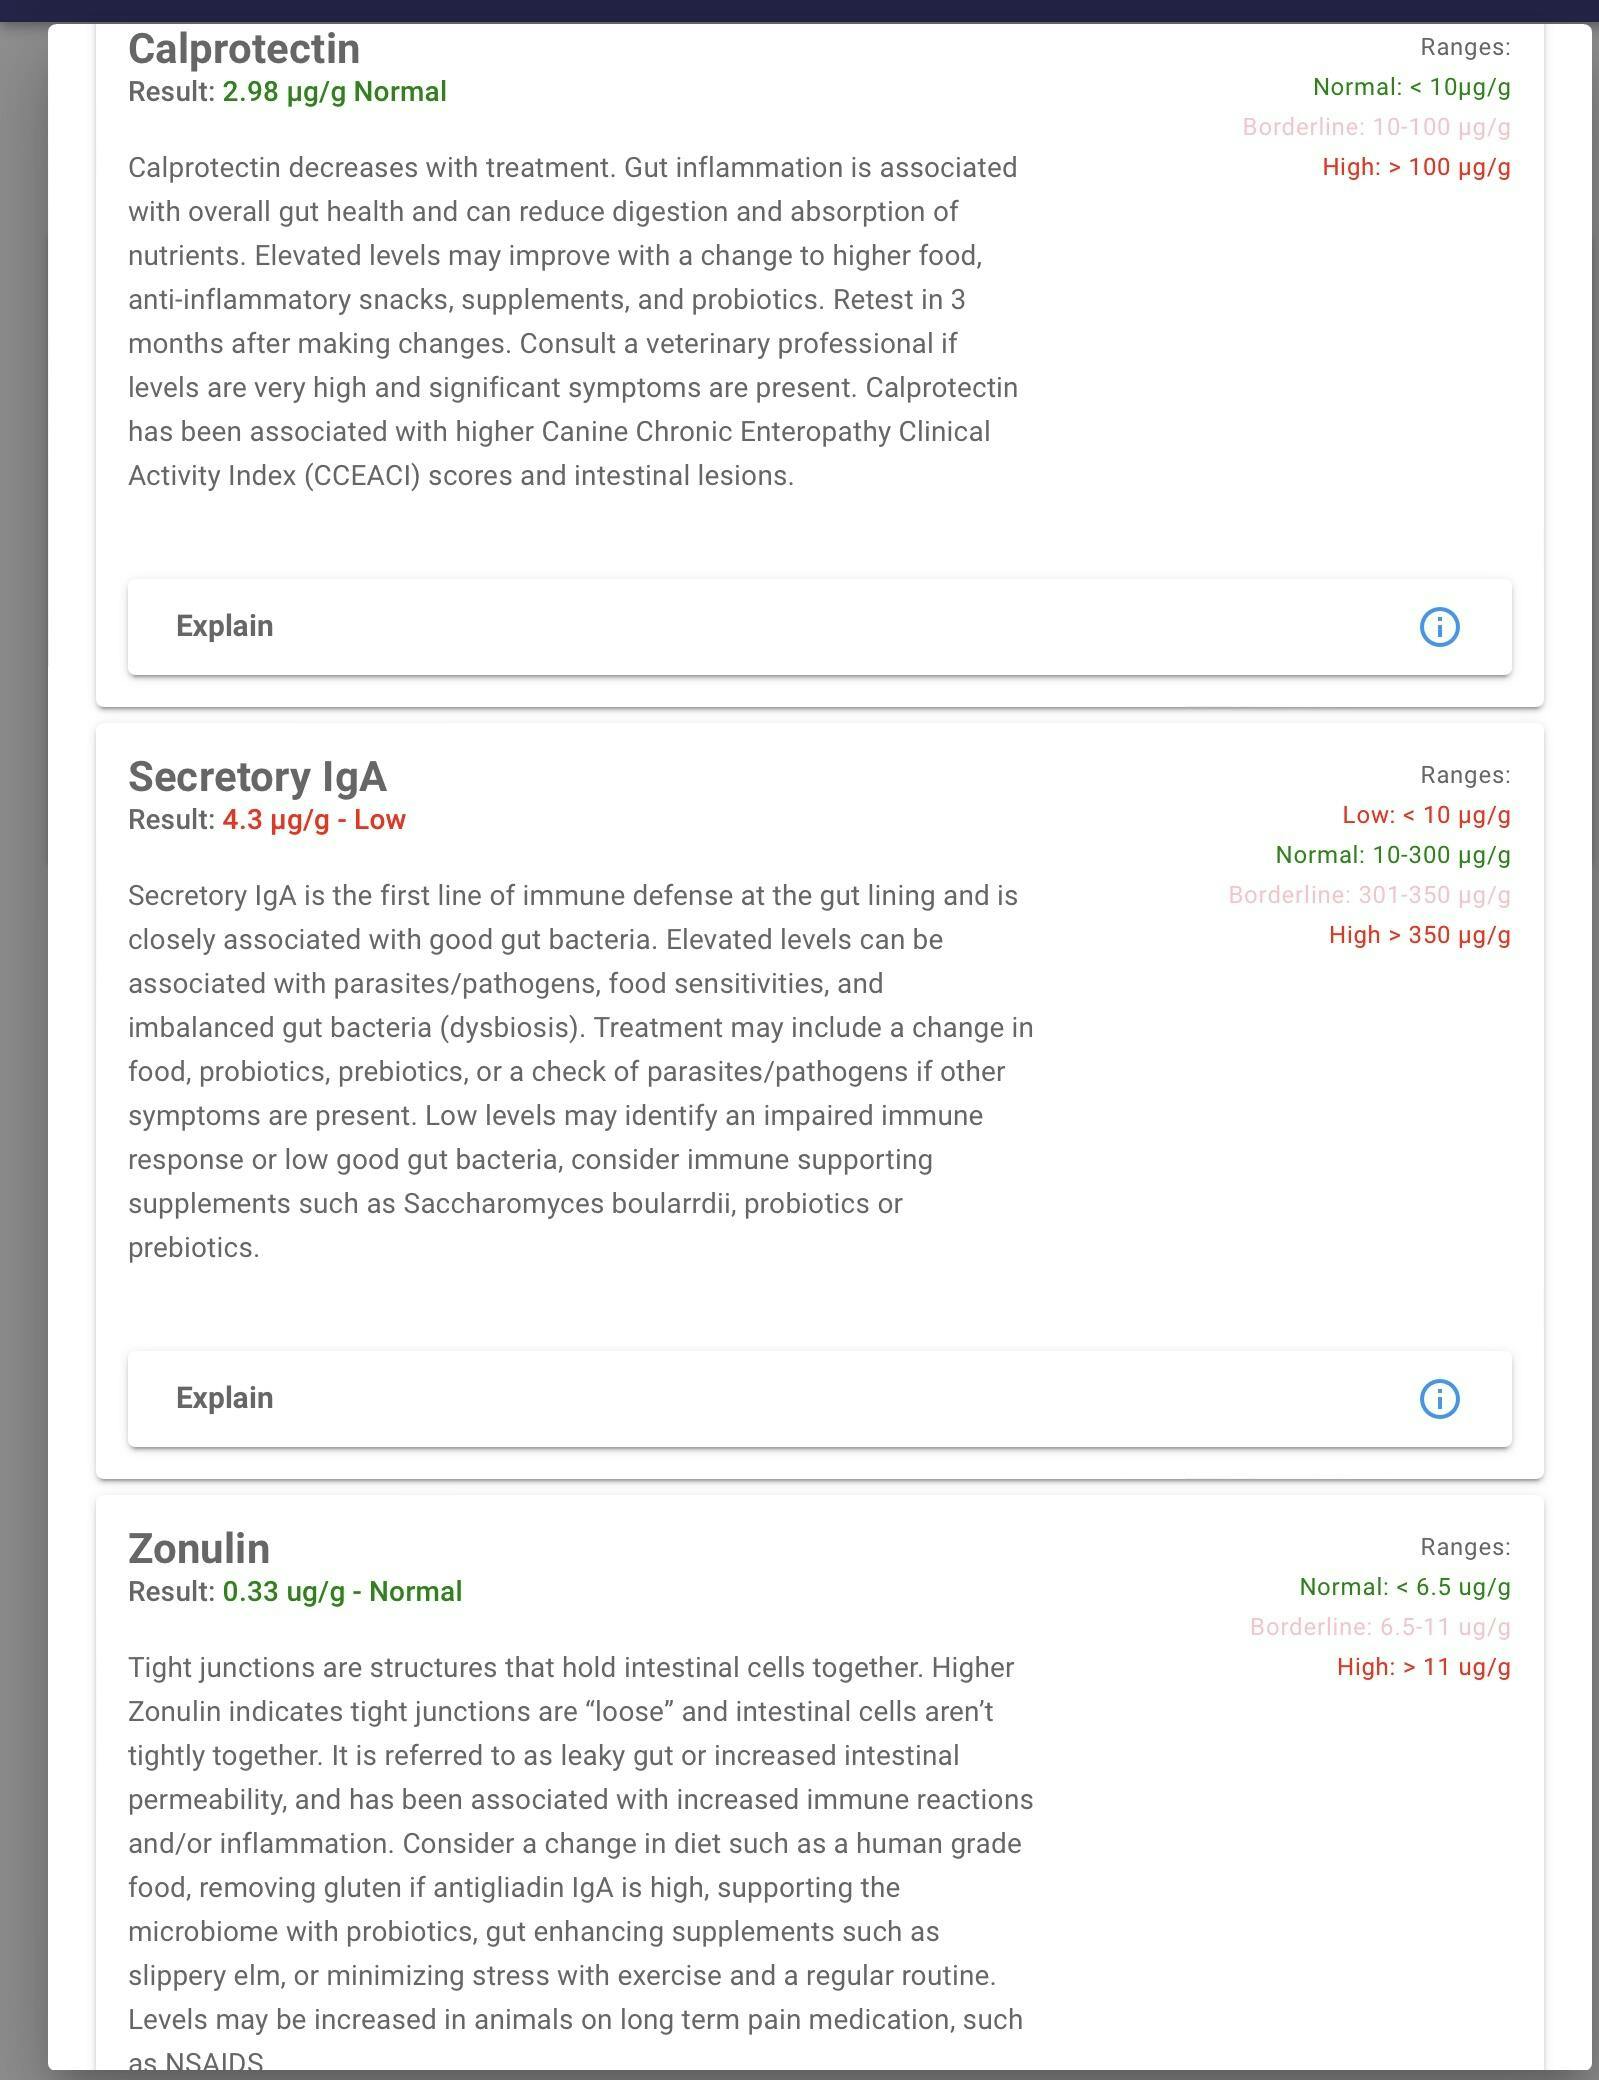Click the High > 350 µg/g range
1599x2080 pixels.
click(x=1419, y=935)
